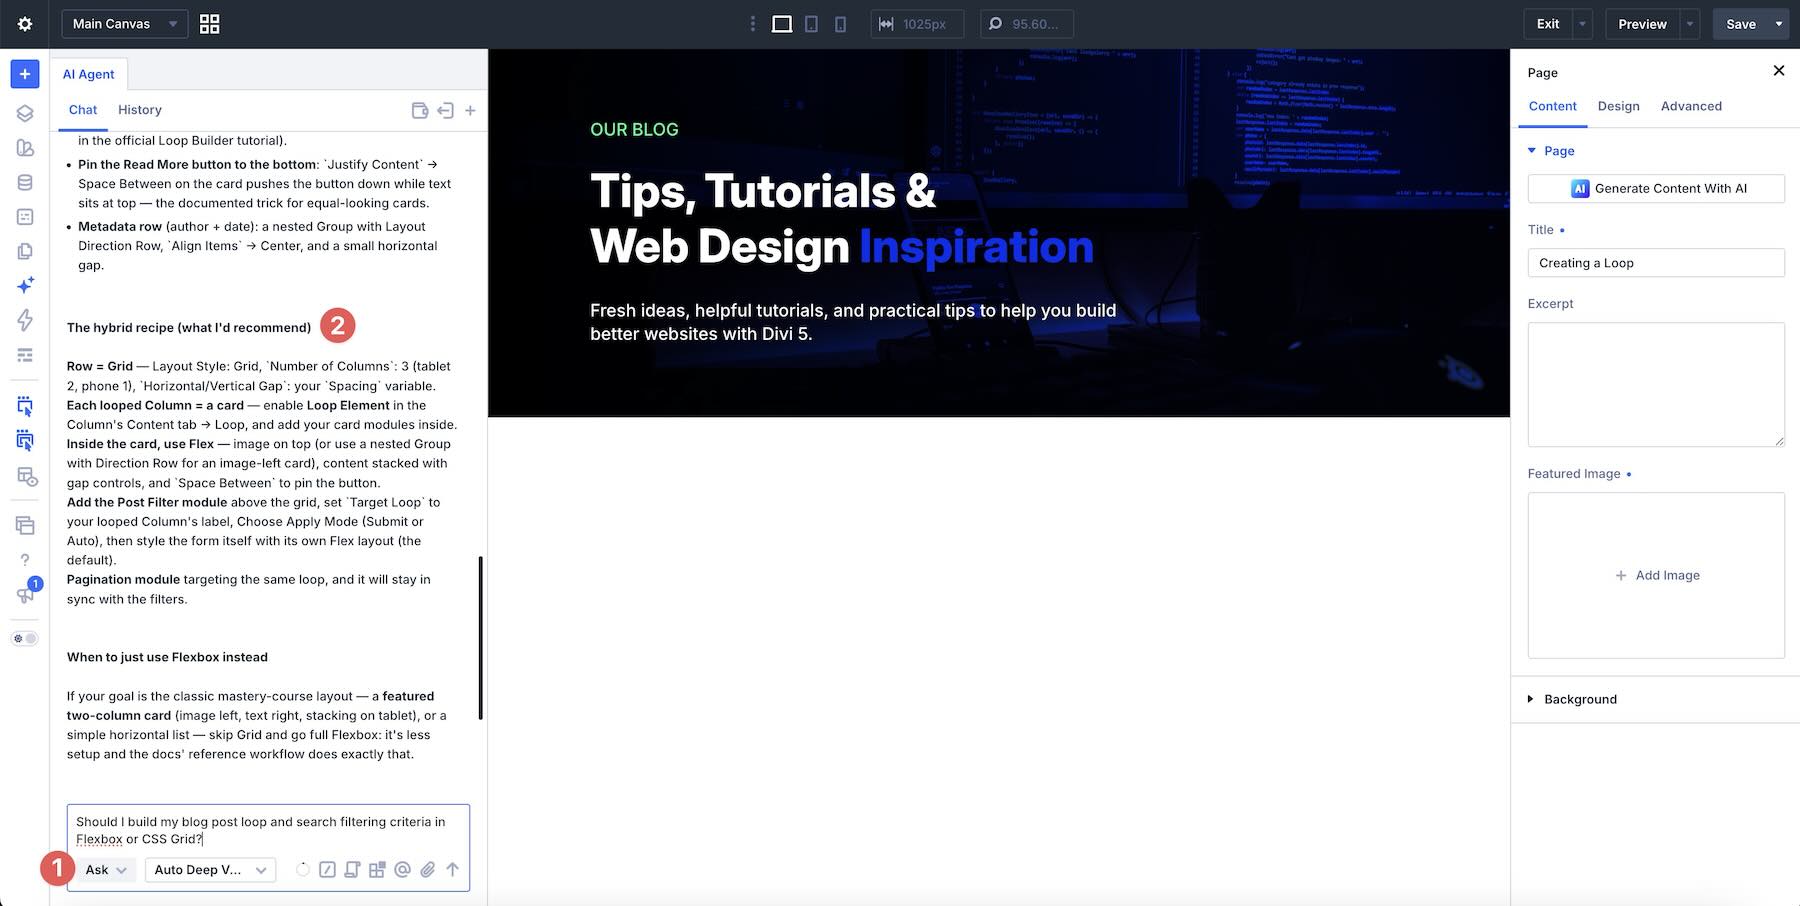Image resolution: width=1800 pixels, height=906 pixels.
Task: Click the Exit button
Action: (1548, 24)
